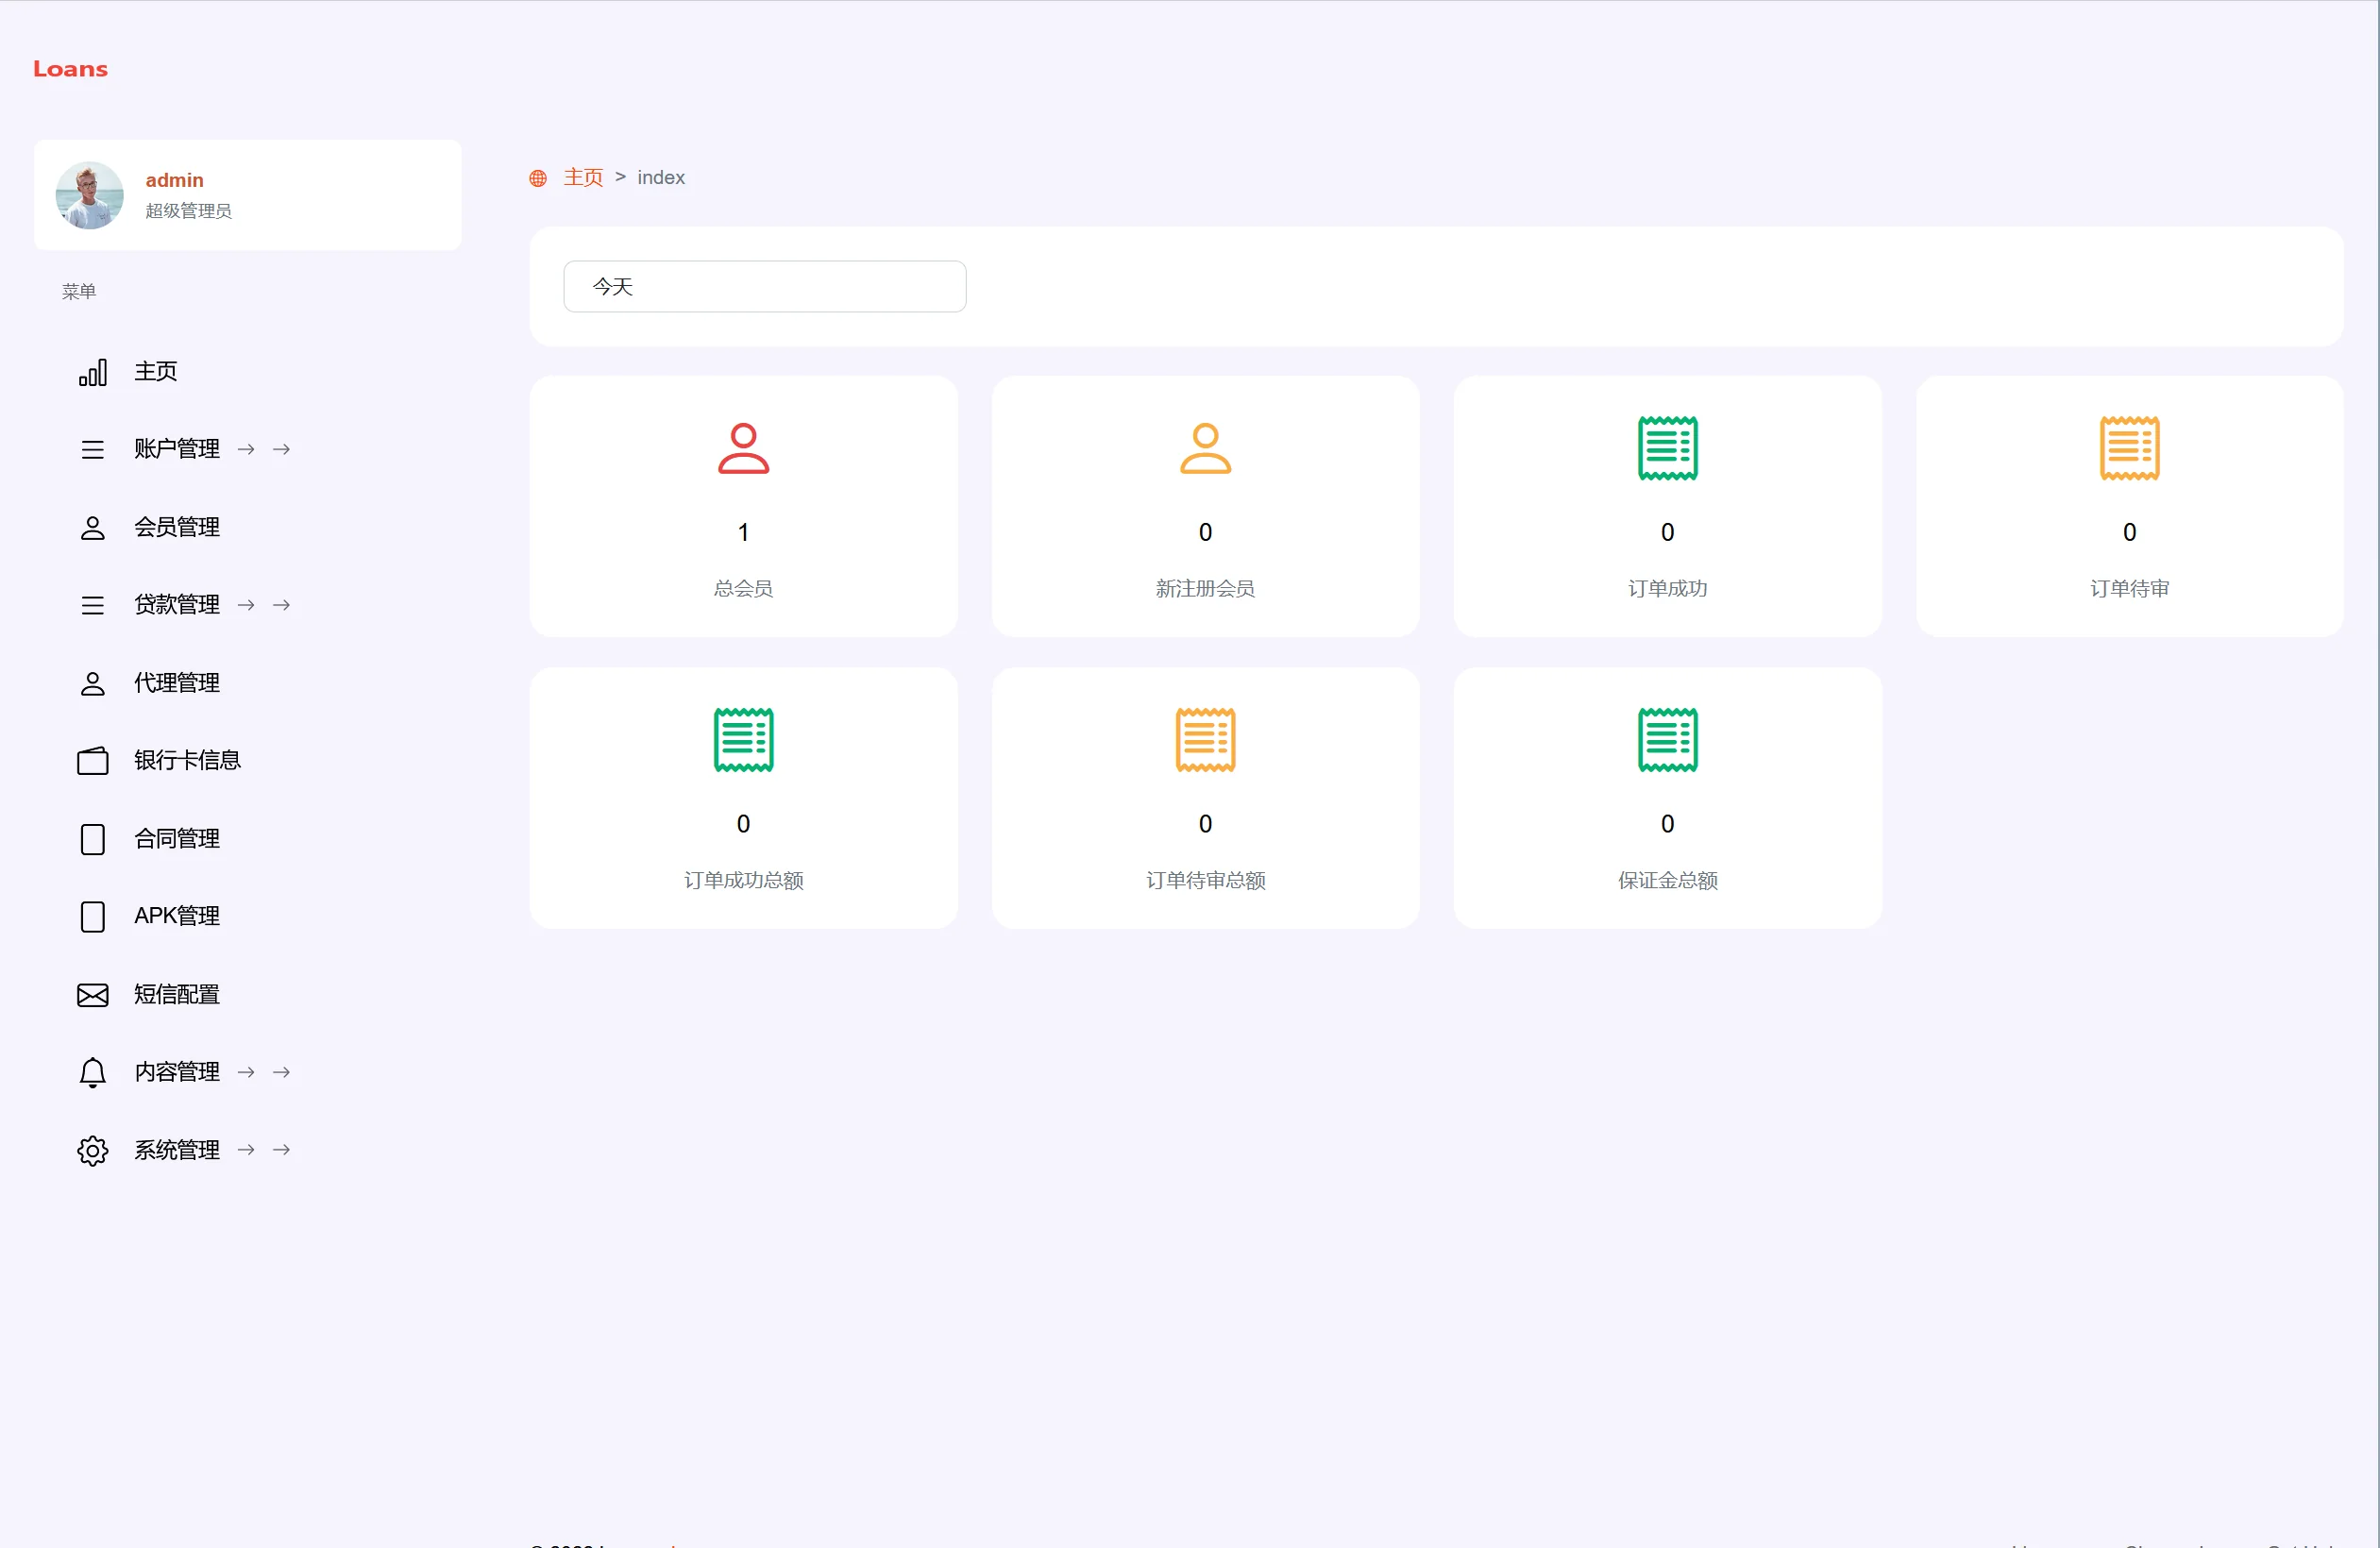Click the 主页 breadcrumb link
The width and height of the screenshot is (2380, 1548).
pyautogui.click(x=583, y=177)
